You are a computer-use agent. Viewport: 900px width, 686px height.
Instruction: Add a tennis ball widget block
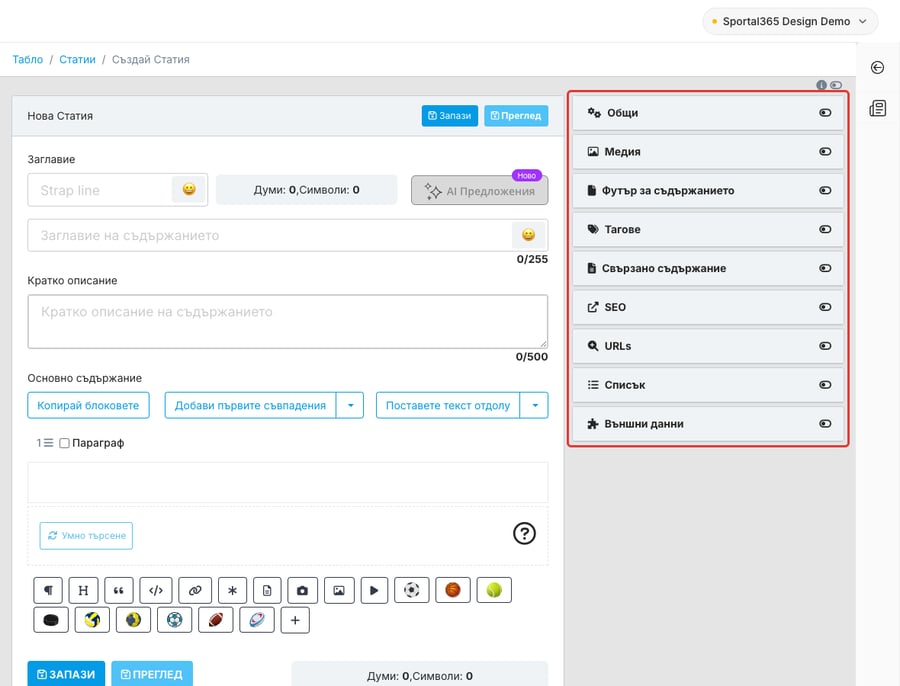[x=494, y=590]
